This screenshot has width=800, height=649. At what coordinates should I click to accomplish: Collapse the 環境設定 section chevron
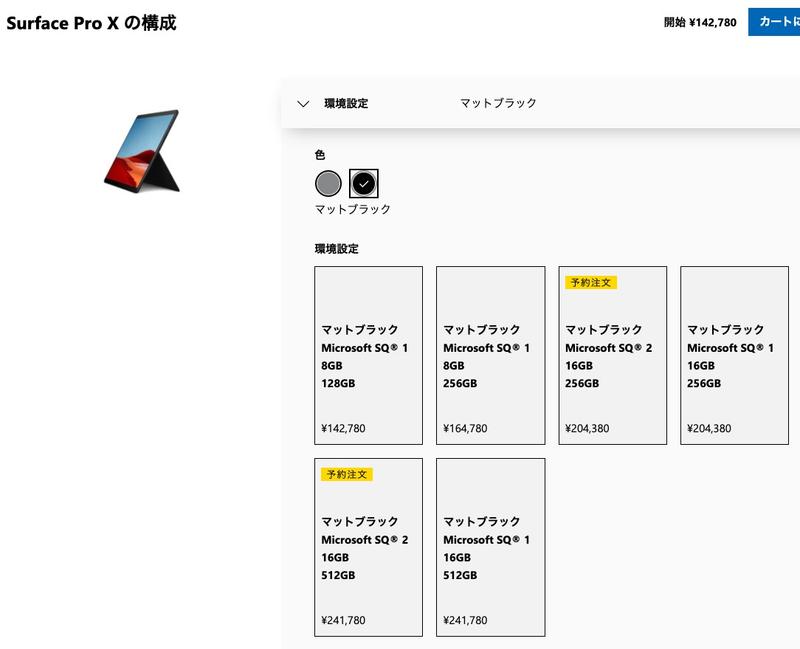pos(303,104)
